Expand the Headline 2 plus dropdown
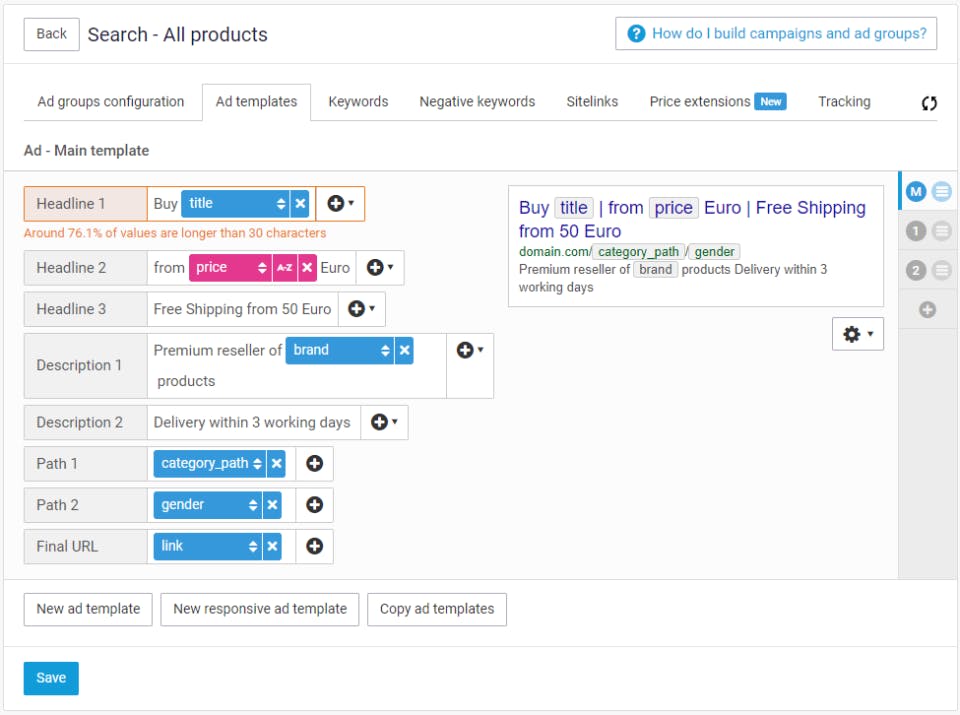Screen dimensions: 960x715 pos(380,268)
